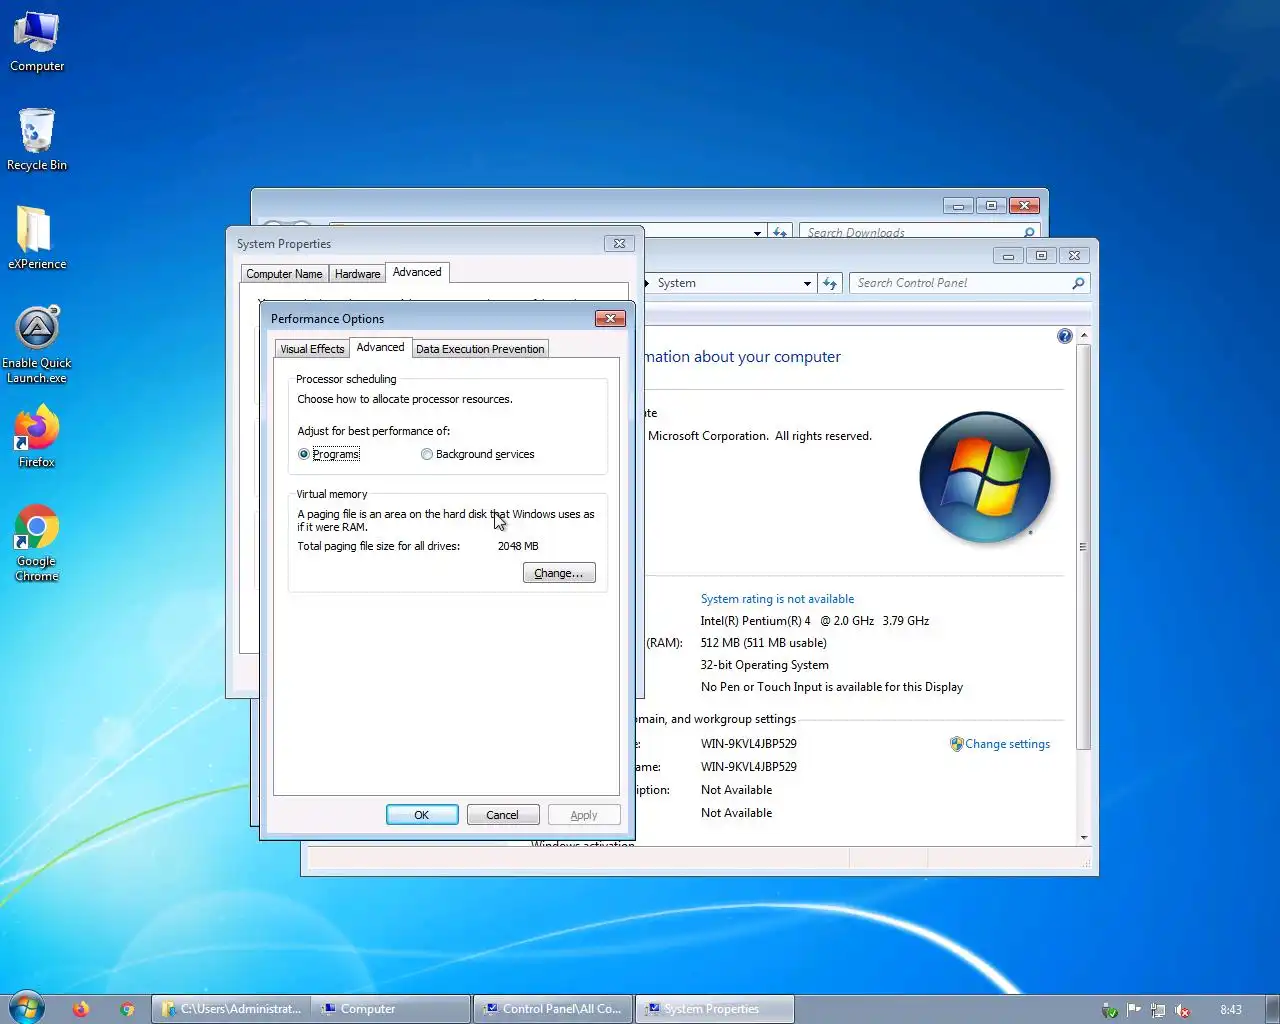Open the Data Execution Prevention tab
Image resolution: width=1280 pixels, height=1024 pixels.
[x=480, y=349]
